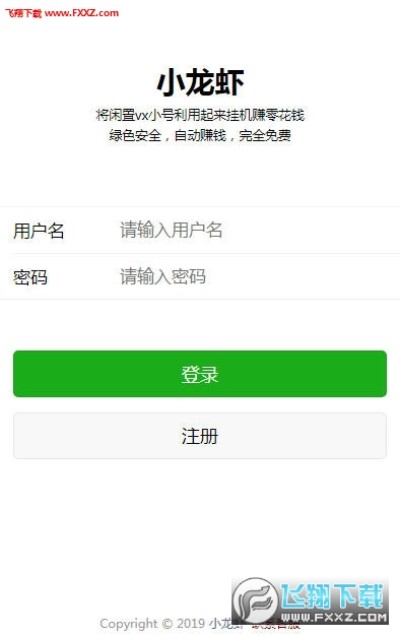
Task: Click the divider between username and password rows
Action: coord(205,254)
